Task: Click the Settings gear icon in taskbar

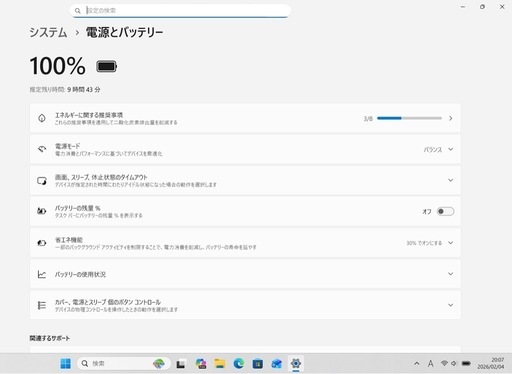Action: tap(296, 363)
